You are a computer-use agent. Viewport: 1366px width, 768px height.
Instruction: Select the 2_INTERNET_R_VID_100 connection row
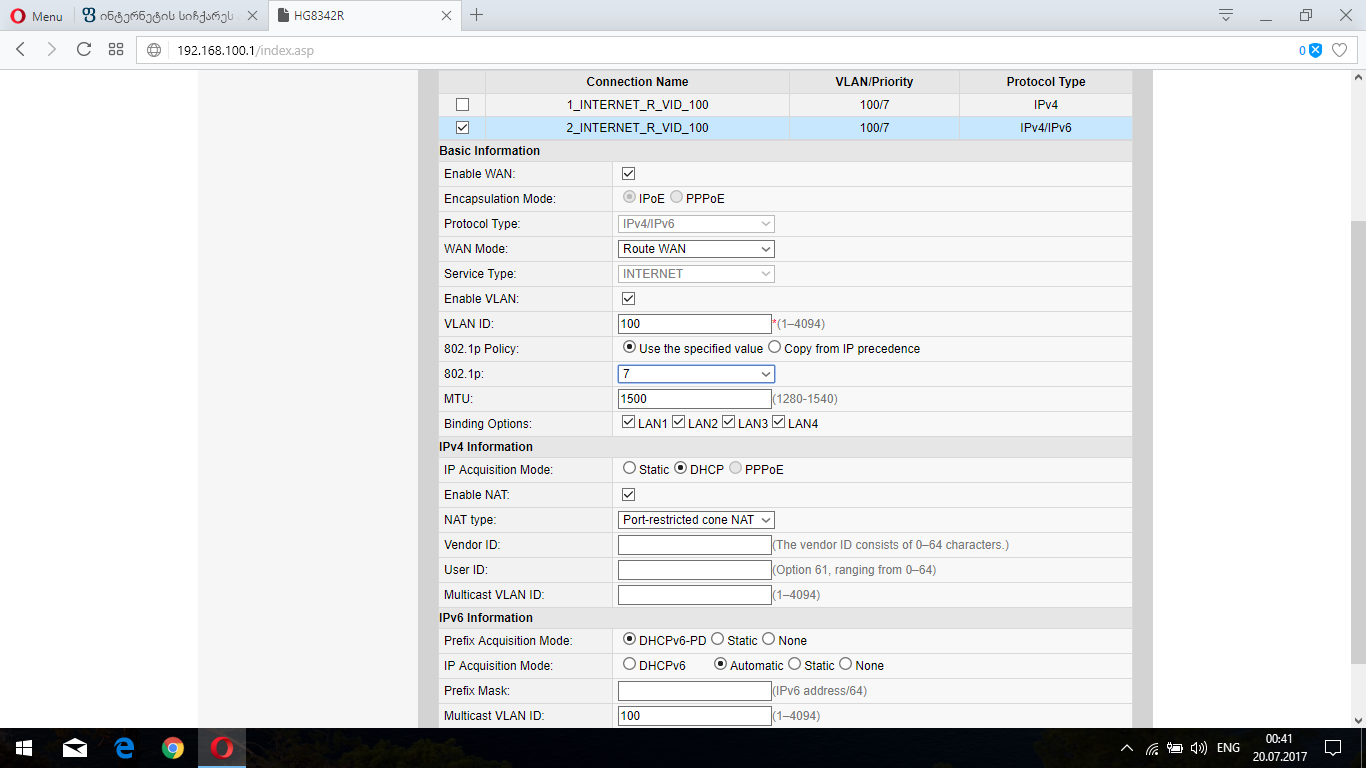[x=637, y=128]
